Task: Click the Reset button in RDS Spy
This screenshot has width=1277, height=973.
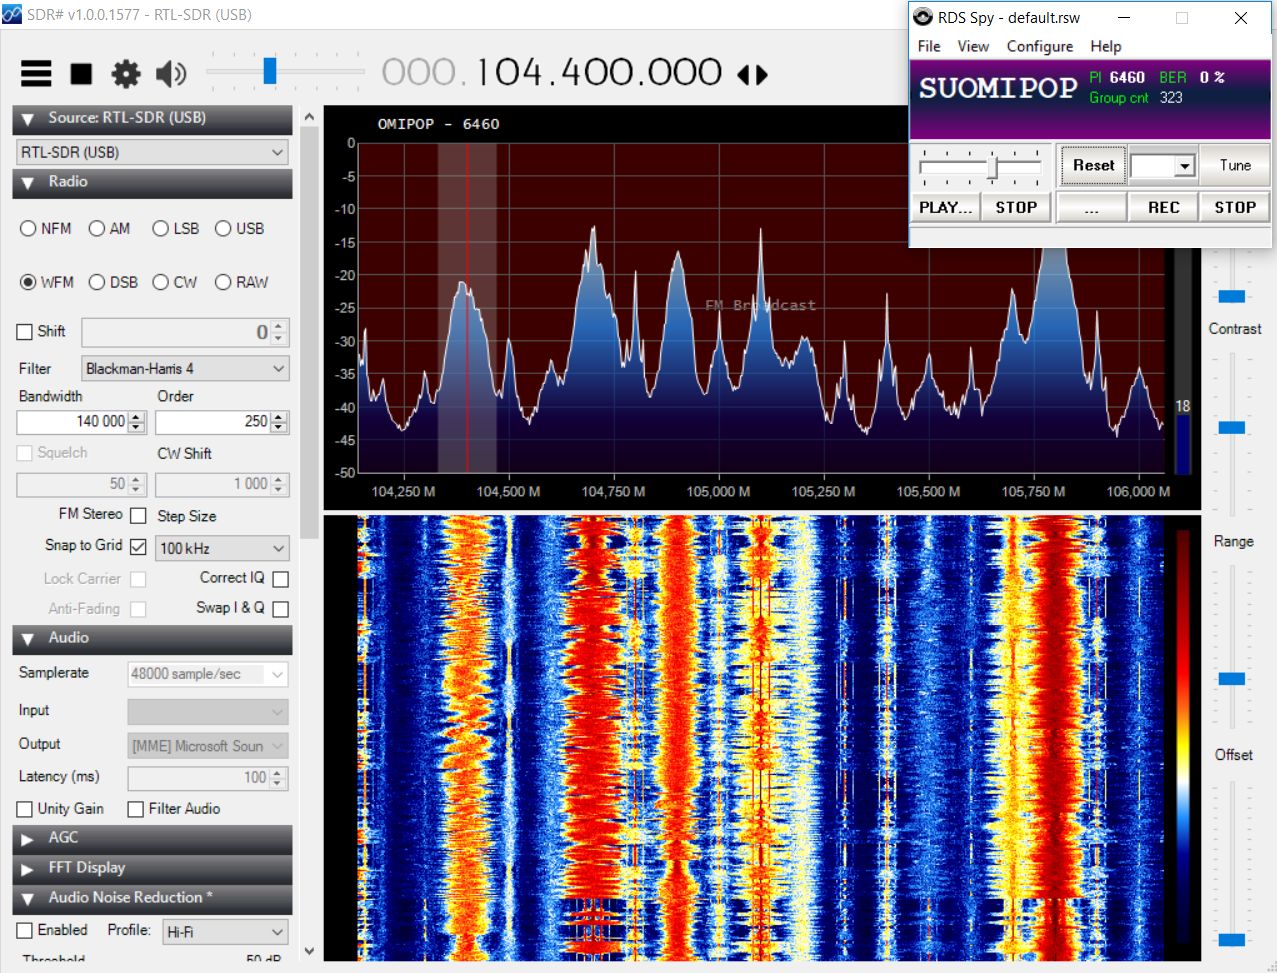Action: (1093, 166)
